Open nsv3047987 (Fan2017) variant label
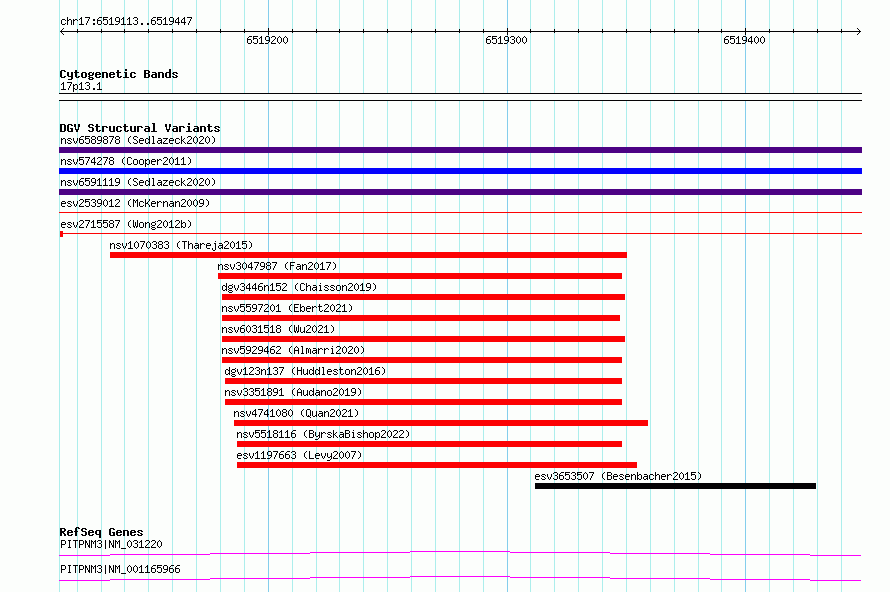This screenshot has height=592, width=890. point(277,266)
